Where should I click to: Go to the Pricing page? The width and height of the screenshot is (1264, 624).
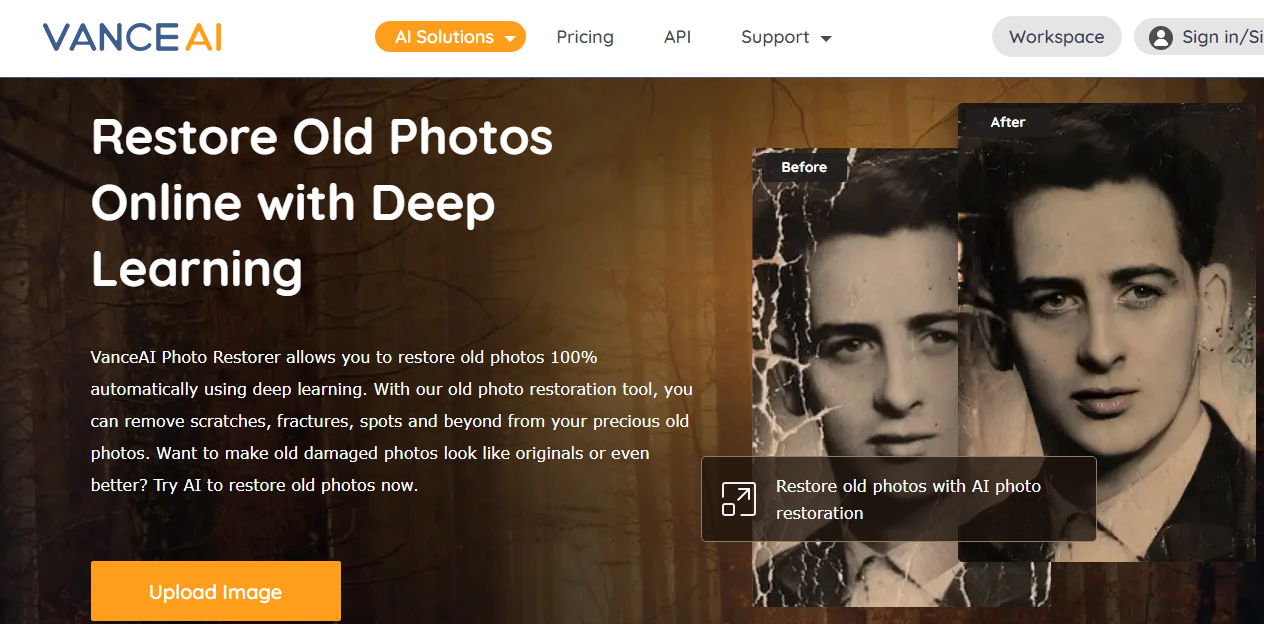[585, 37]
